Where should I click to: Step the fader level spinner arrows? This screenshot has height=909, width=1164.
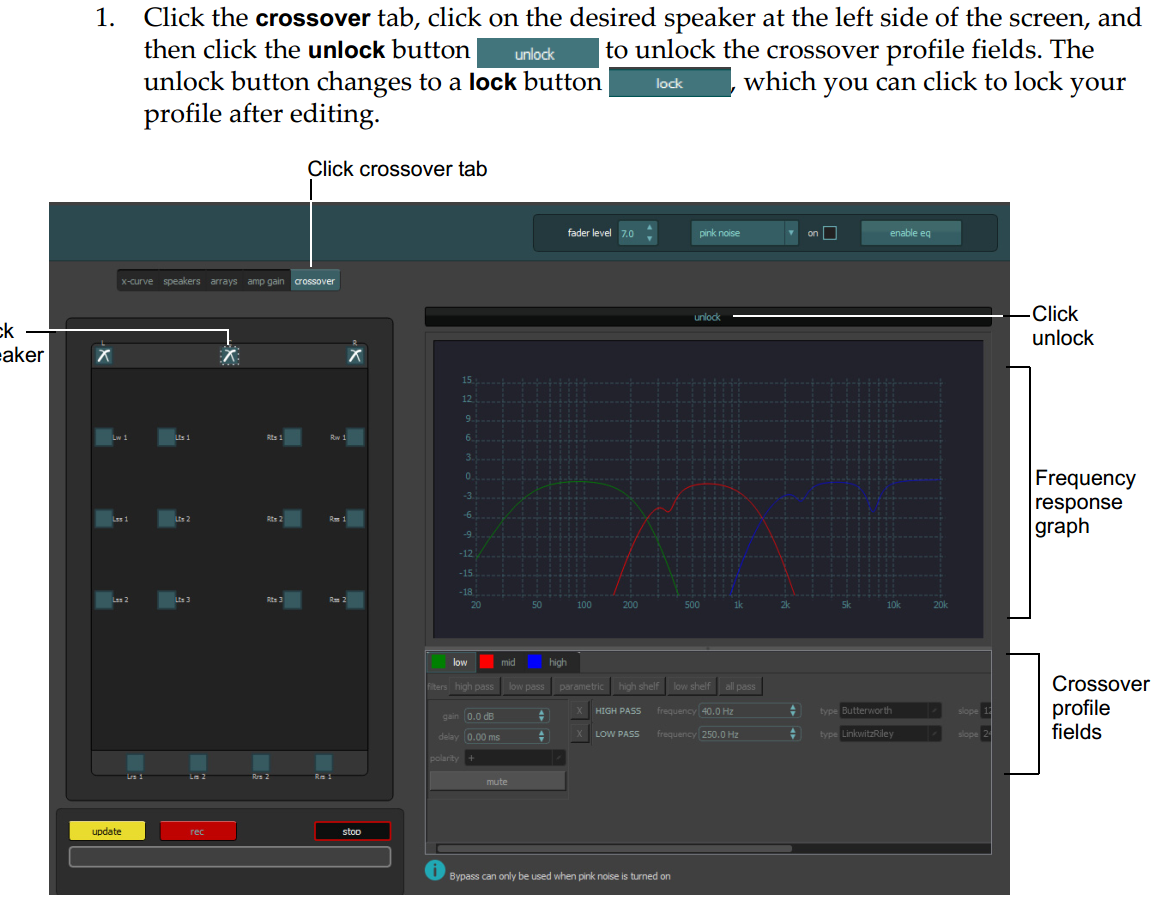click(650, 233)
